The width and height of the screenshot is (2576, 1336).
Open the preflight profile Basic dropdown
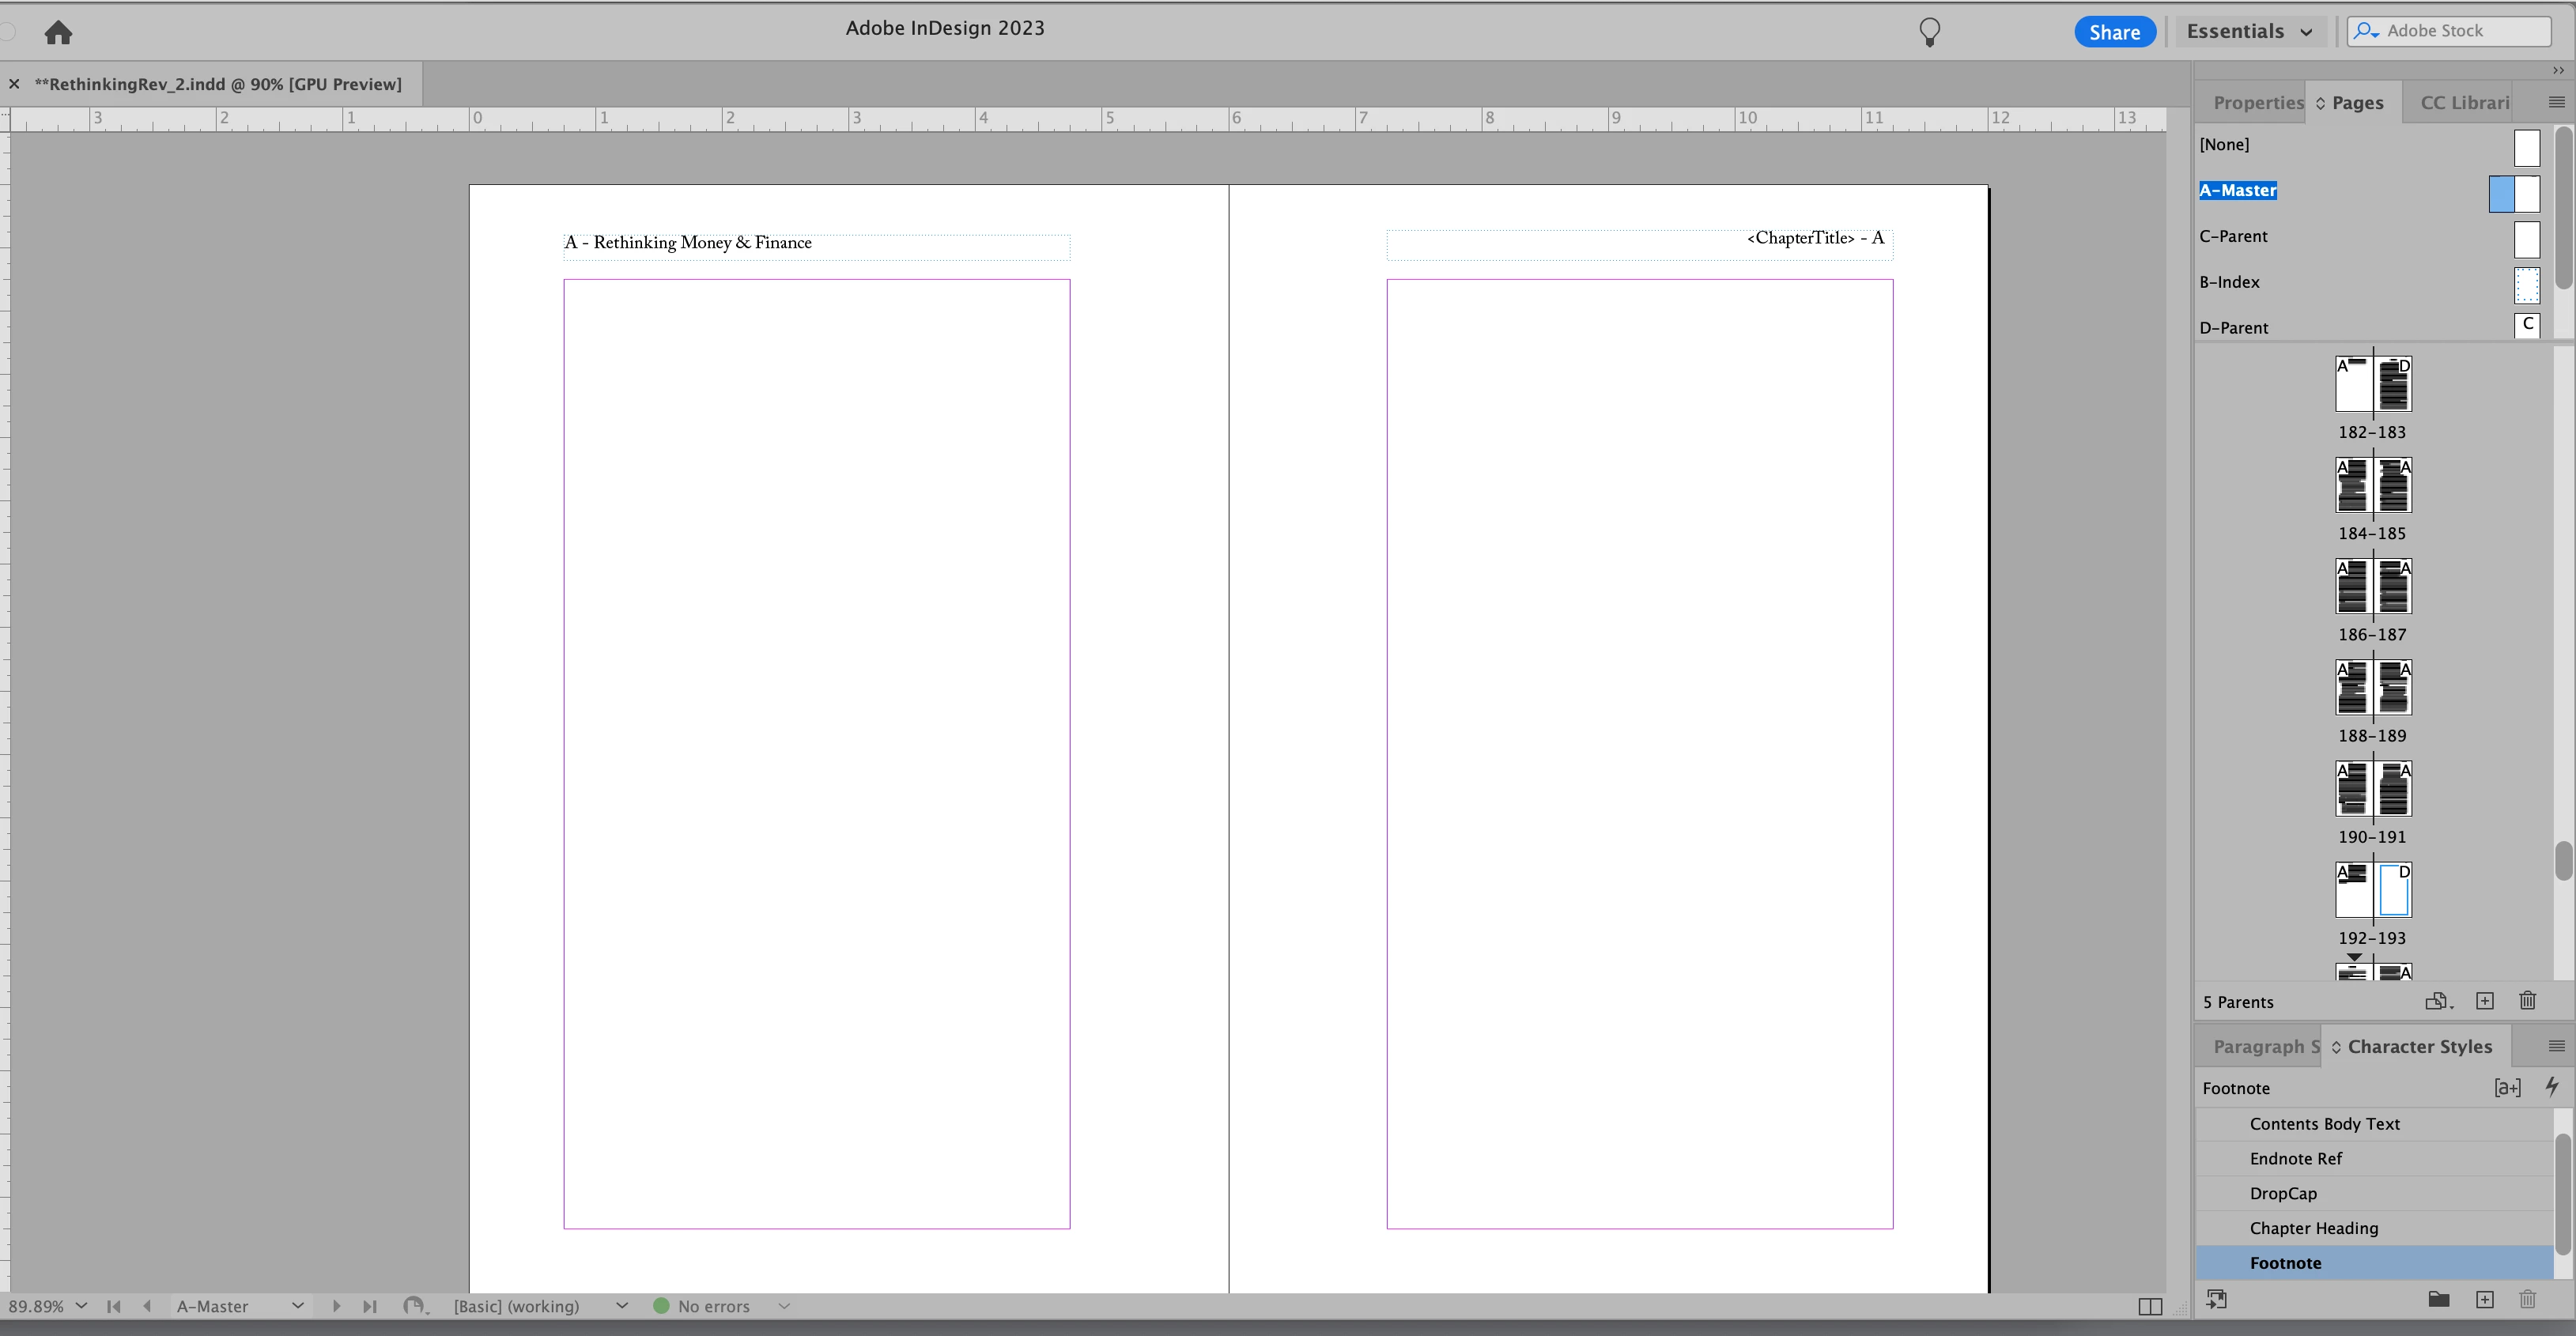coord(621,1306)
